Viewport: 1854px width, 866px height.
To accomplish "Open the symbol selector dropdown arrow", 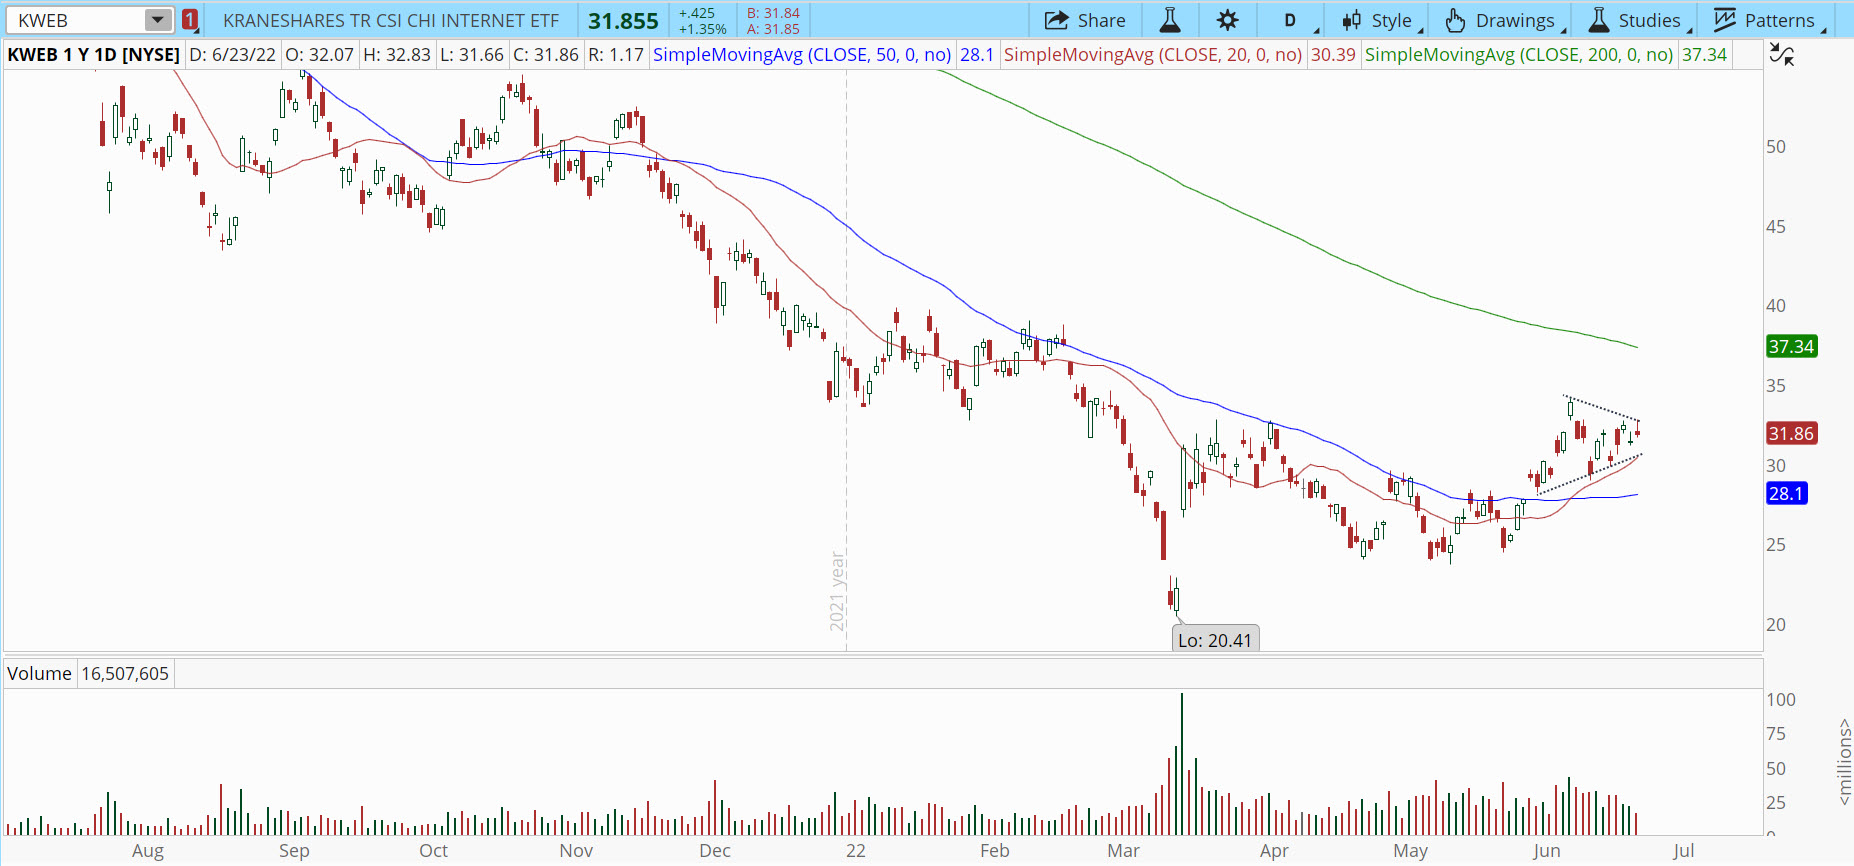I will (x=158, y=20).
